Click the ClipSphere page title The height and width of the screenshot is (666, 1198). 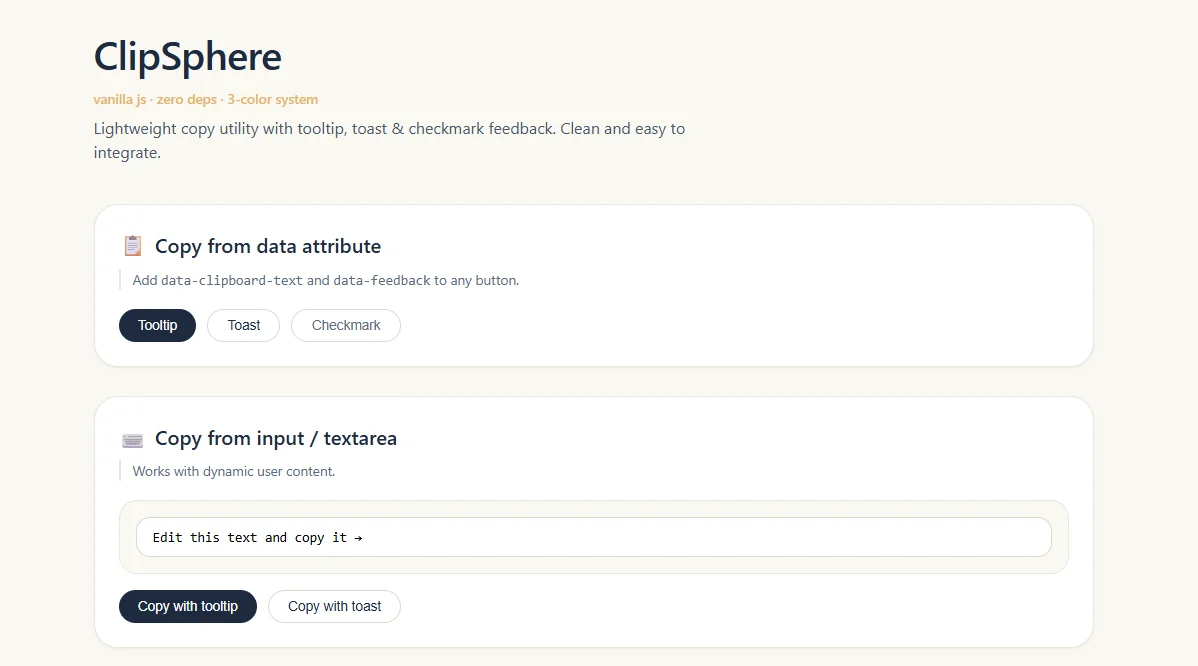pos(188,57)
